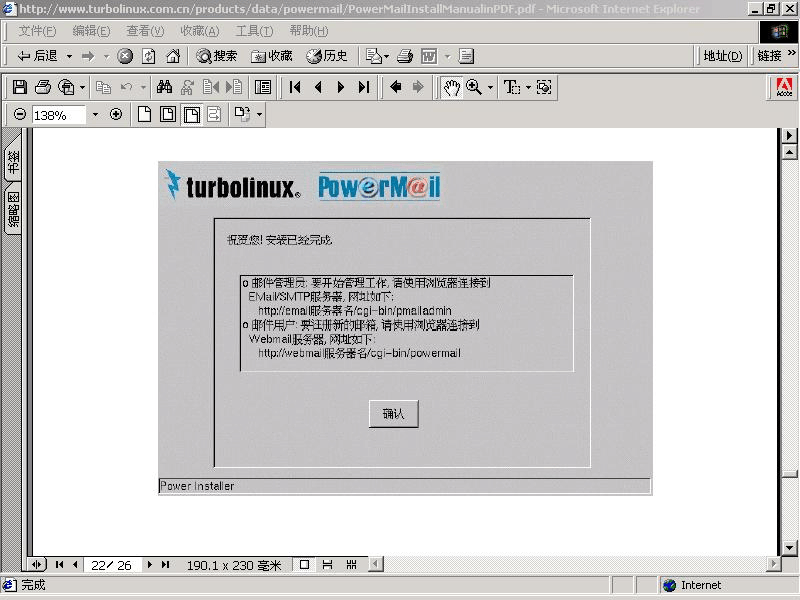800x600 pixels.
Task: Click the vertical scrollbar down arrow
Action: pos(789,548)
